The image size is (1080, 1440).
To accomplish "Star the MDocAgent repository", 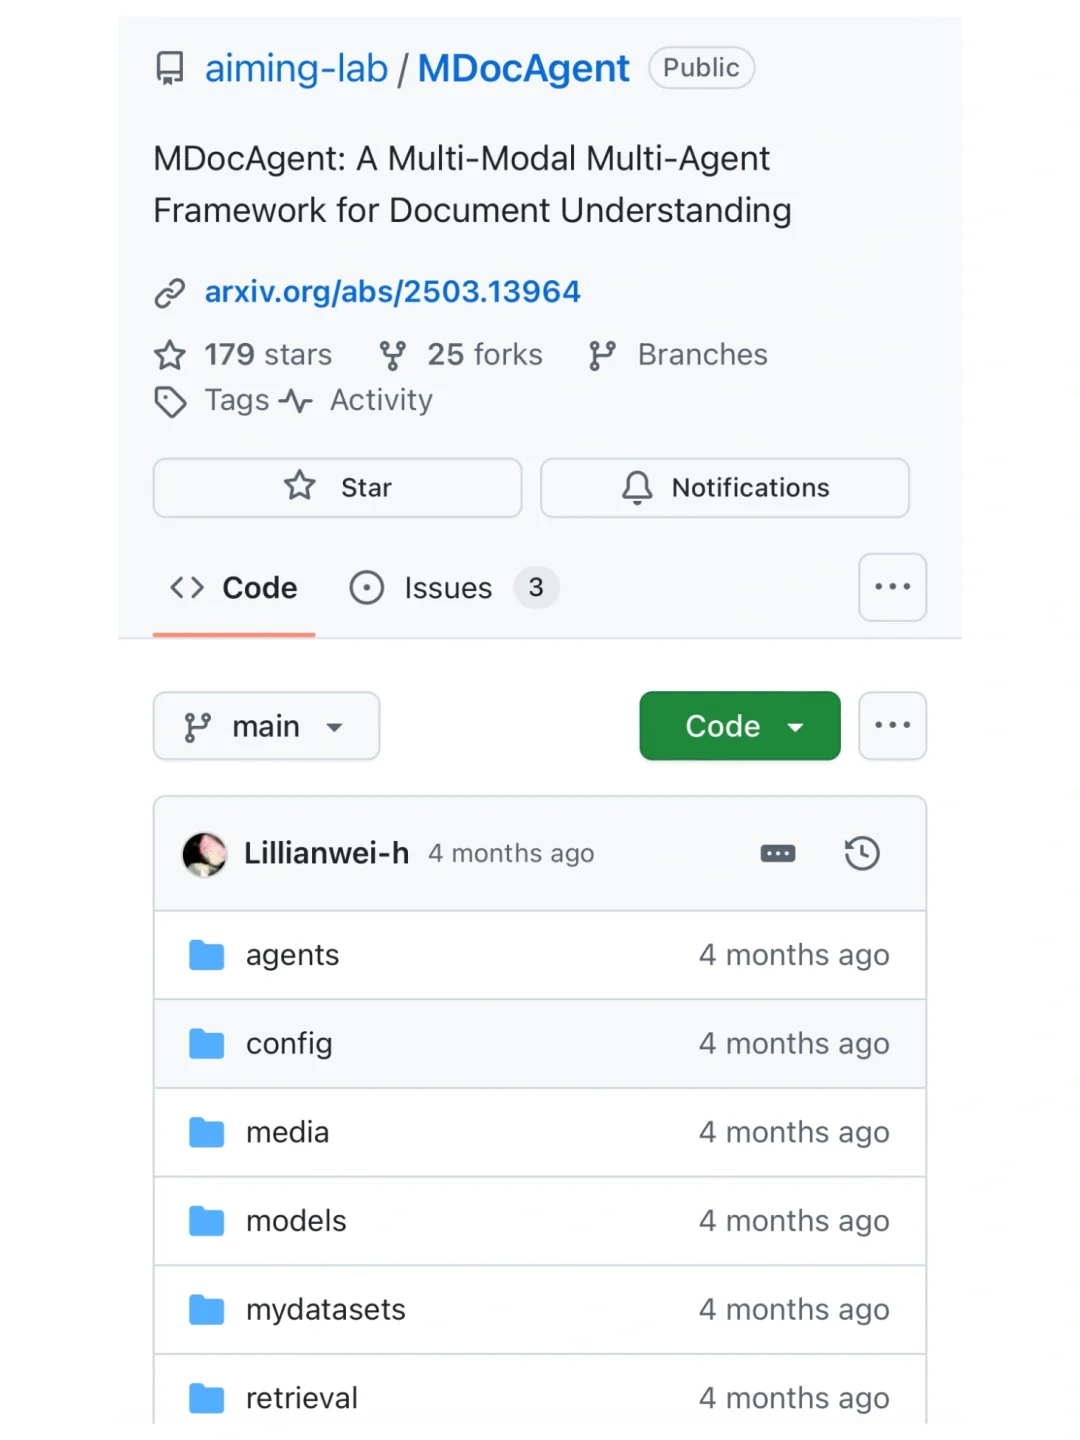I will (337, 488).
